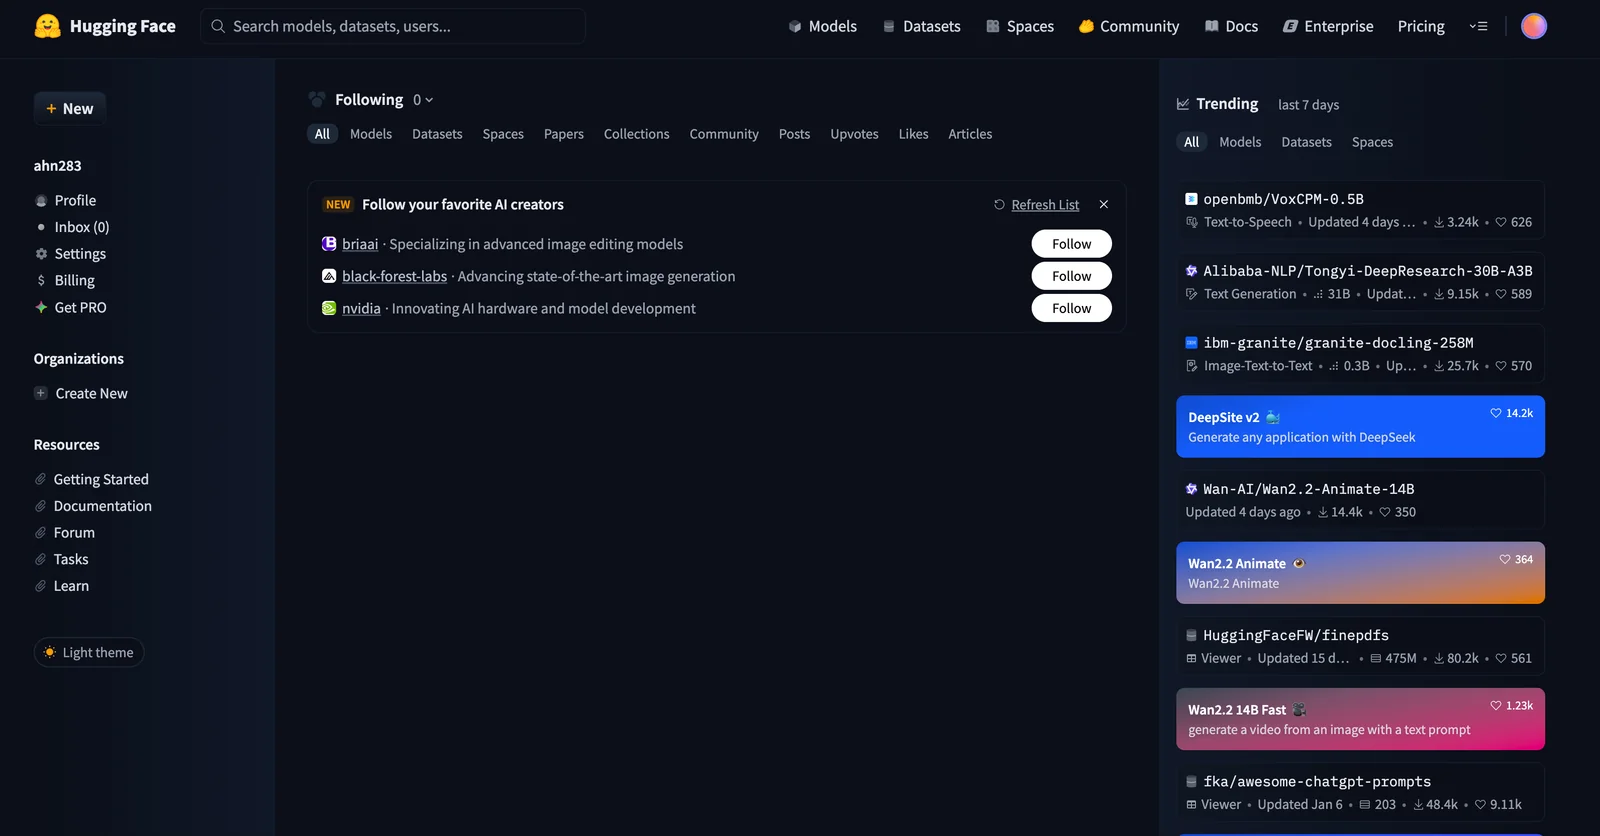Dismiss the Follow your favorite creators panel
Screen dimensions: 1600x836
coord(1104,204)
